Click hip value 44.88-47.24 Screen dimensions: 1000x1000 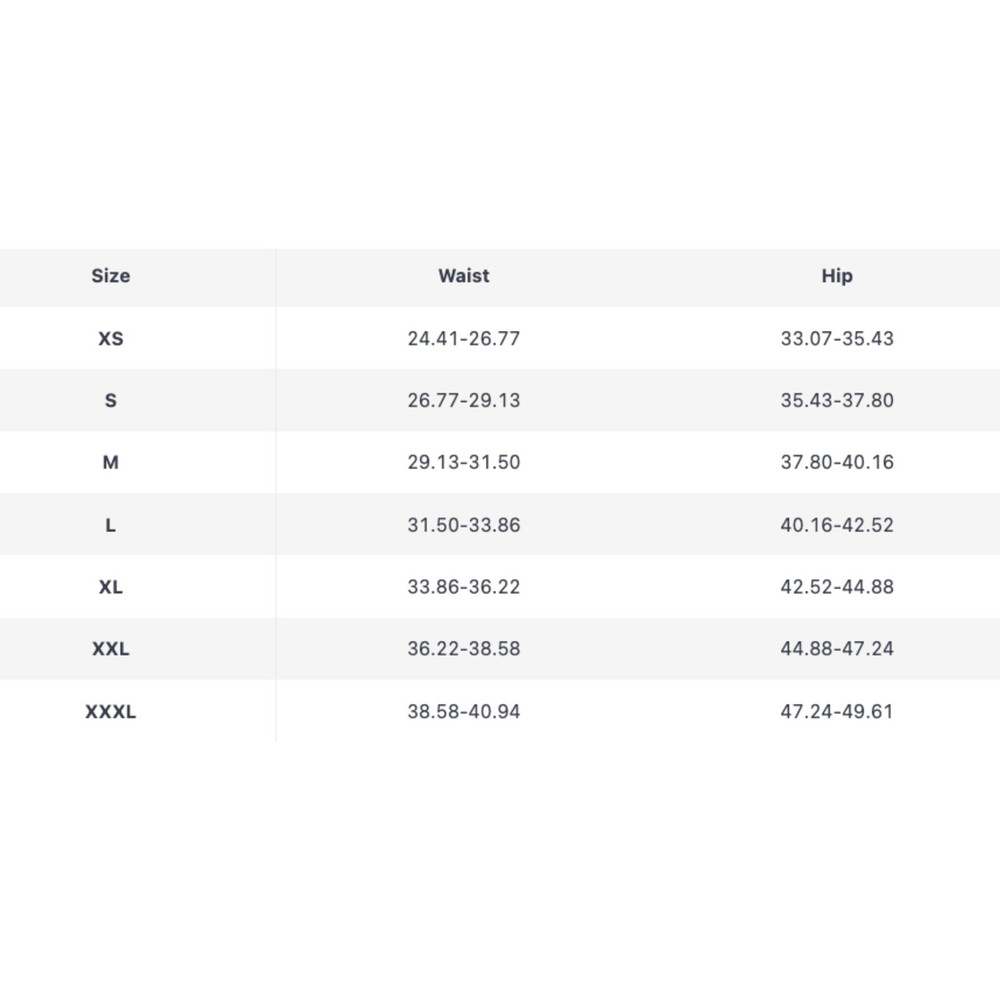pos(837,649)
